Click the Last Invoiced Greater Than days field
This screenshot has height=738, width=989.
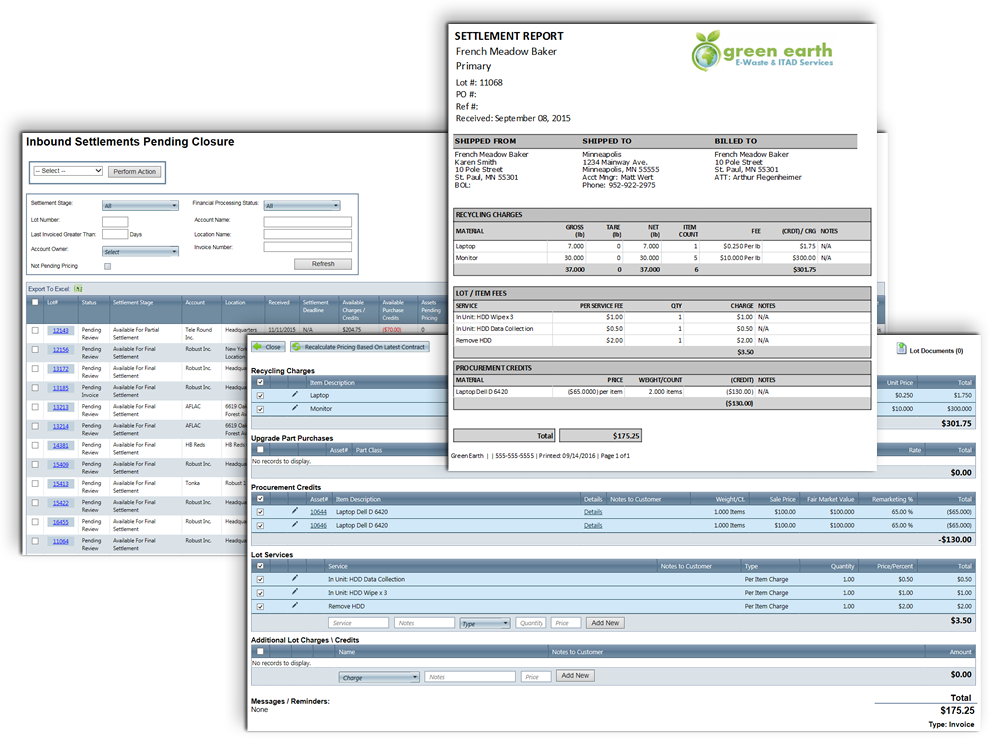(x=115, y=234)
